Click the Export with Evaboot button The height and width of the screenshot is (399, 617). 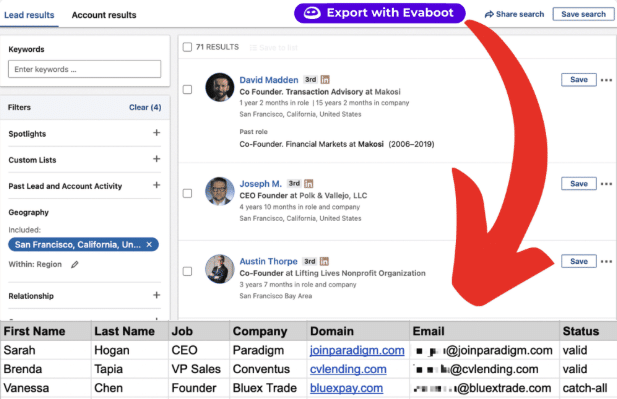coord(379,13)
